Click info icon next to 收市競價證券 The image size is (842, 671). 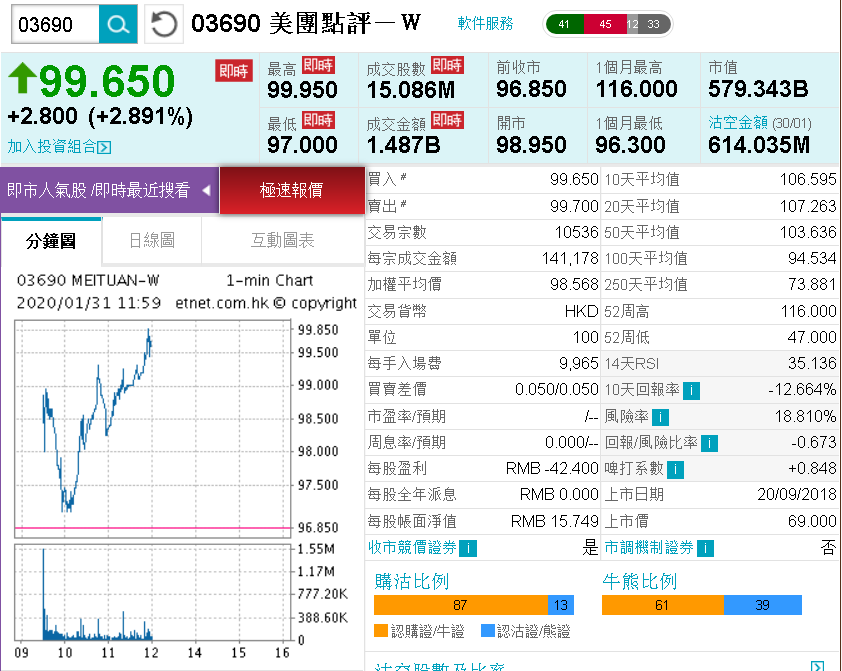point(468,549)
